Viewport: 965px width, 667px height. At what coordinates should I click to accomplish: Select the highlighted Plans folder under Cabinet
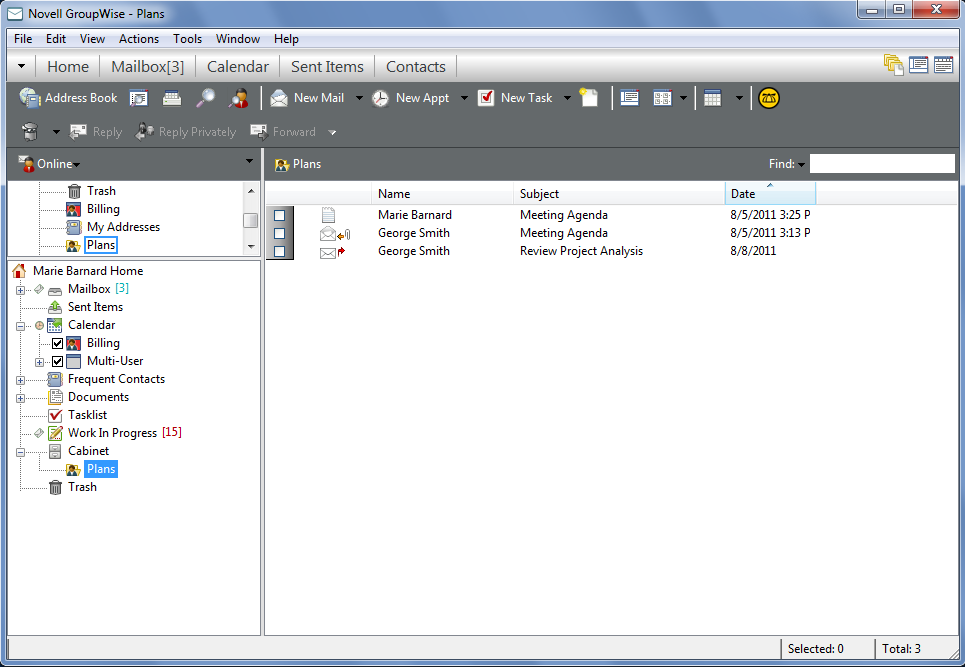101,469
